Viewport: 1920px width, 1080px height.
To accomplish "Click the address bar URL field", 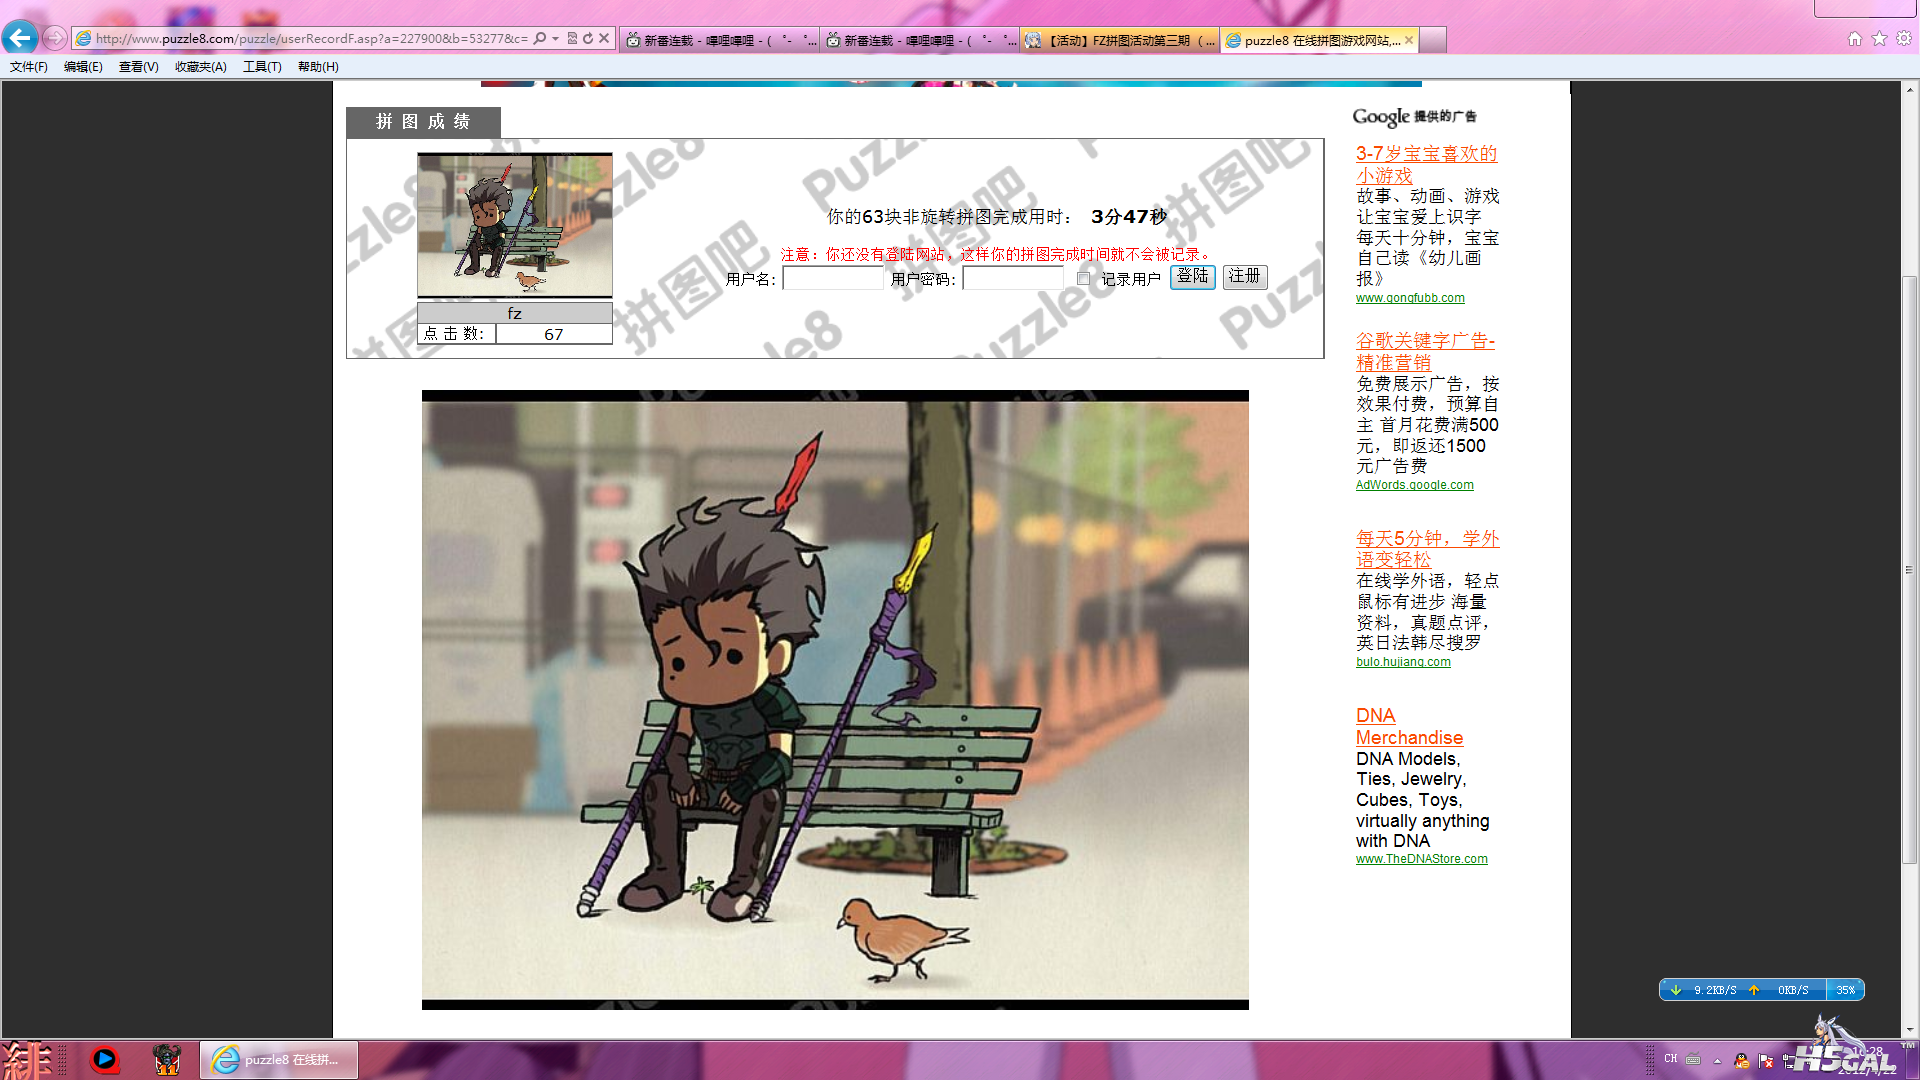I will coord(312,38).
